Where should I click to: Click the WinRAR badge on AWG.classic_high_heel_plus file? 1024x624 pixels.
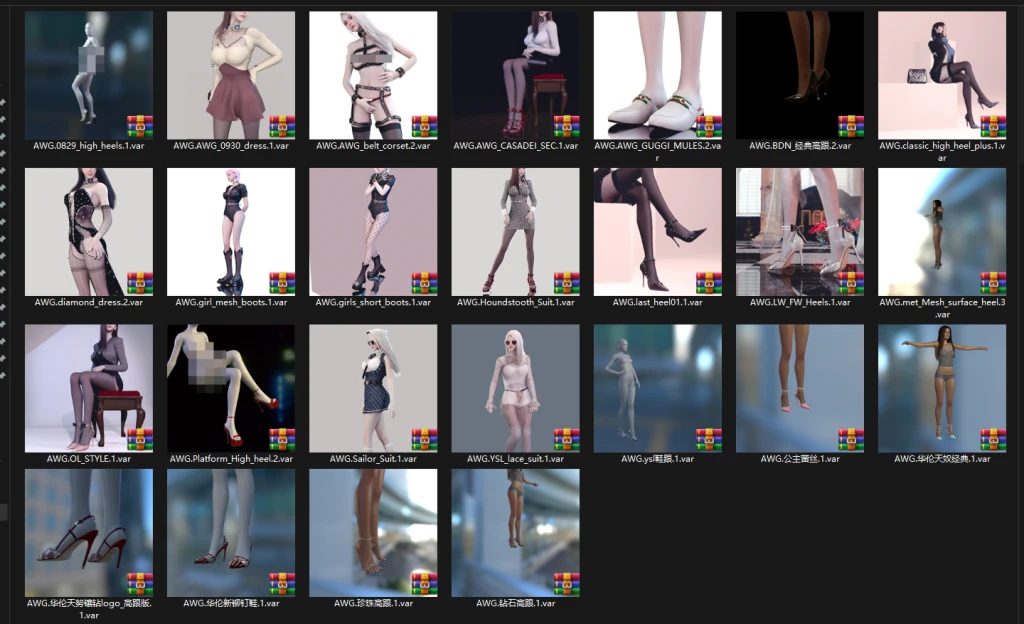point(993,126)
